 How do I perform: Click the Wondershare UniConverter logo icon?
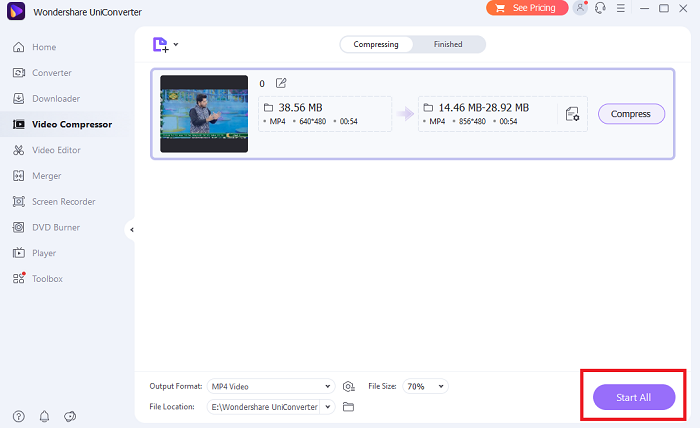pyautogui.click(x=16, y=11)
